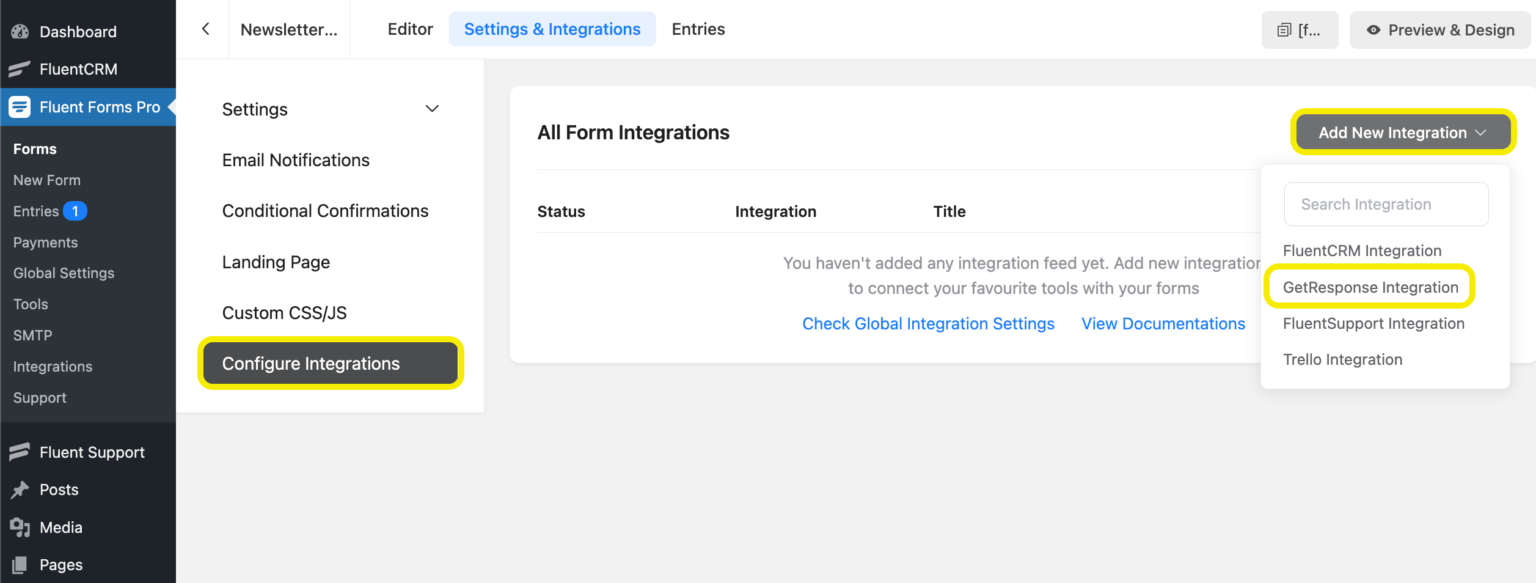Image resolution: width=1536 pixels, height=583 pixels.
Task: Click the eye icon in Preview & Design
Action: (1374, 30)
